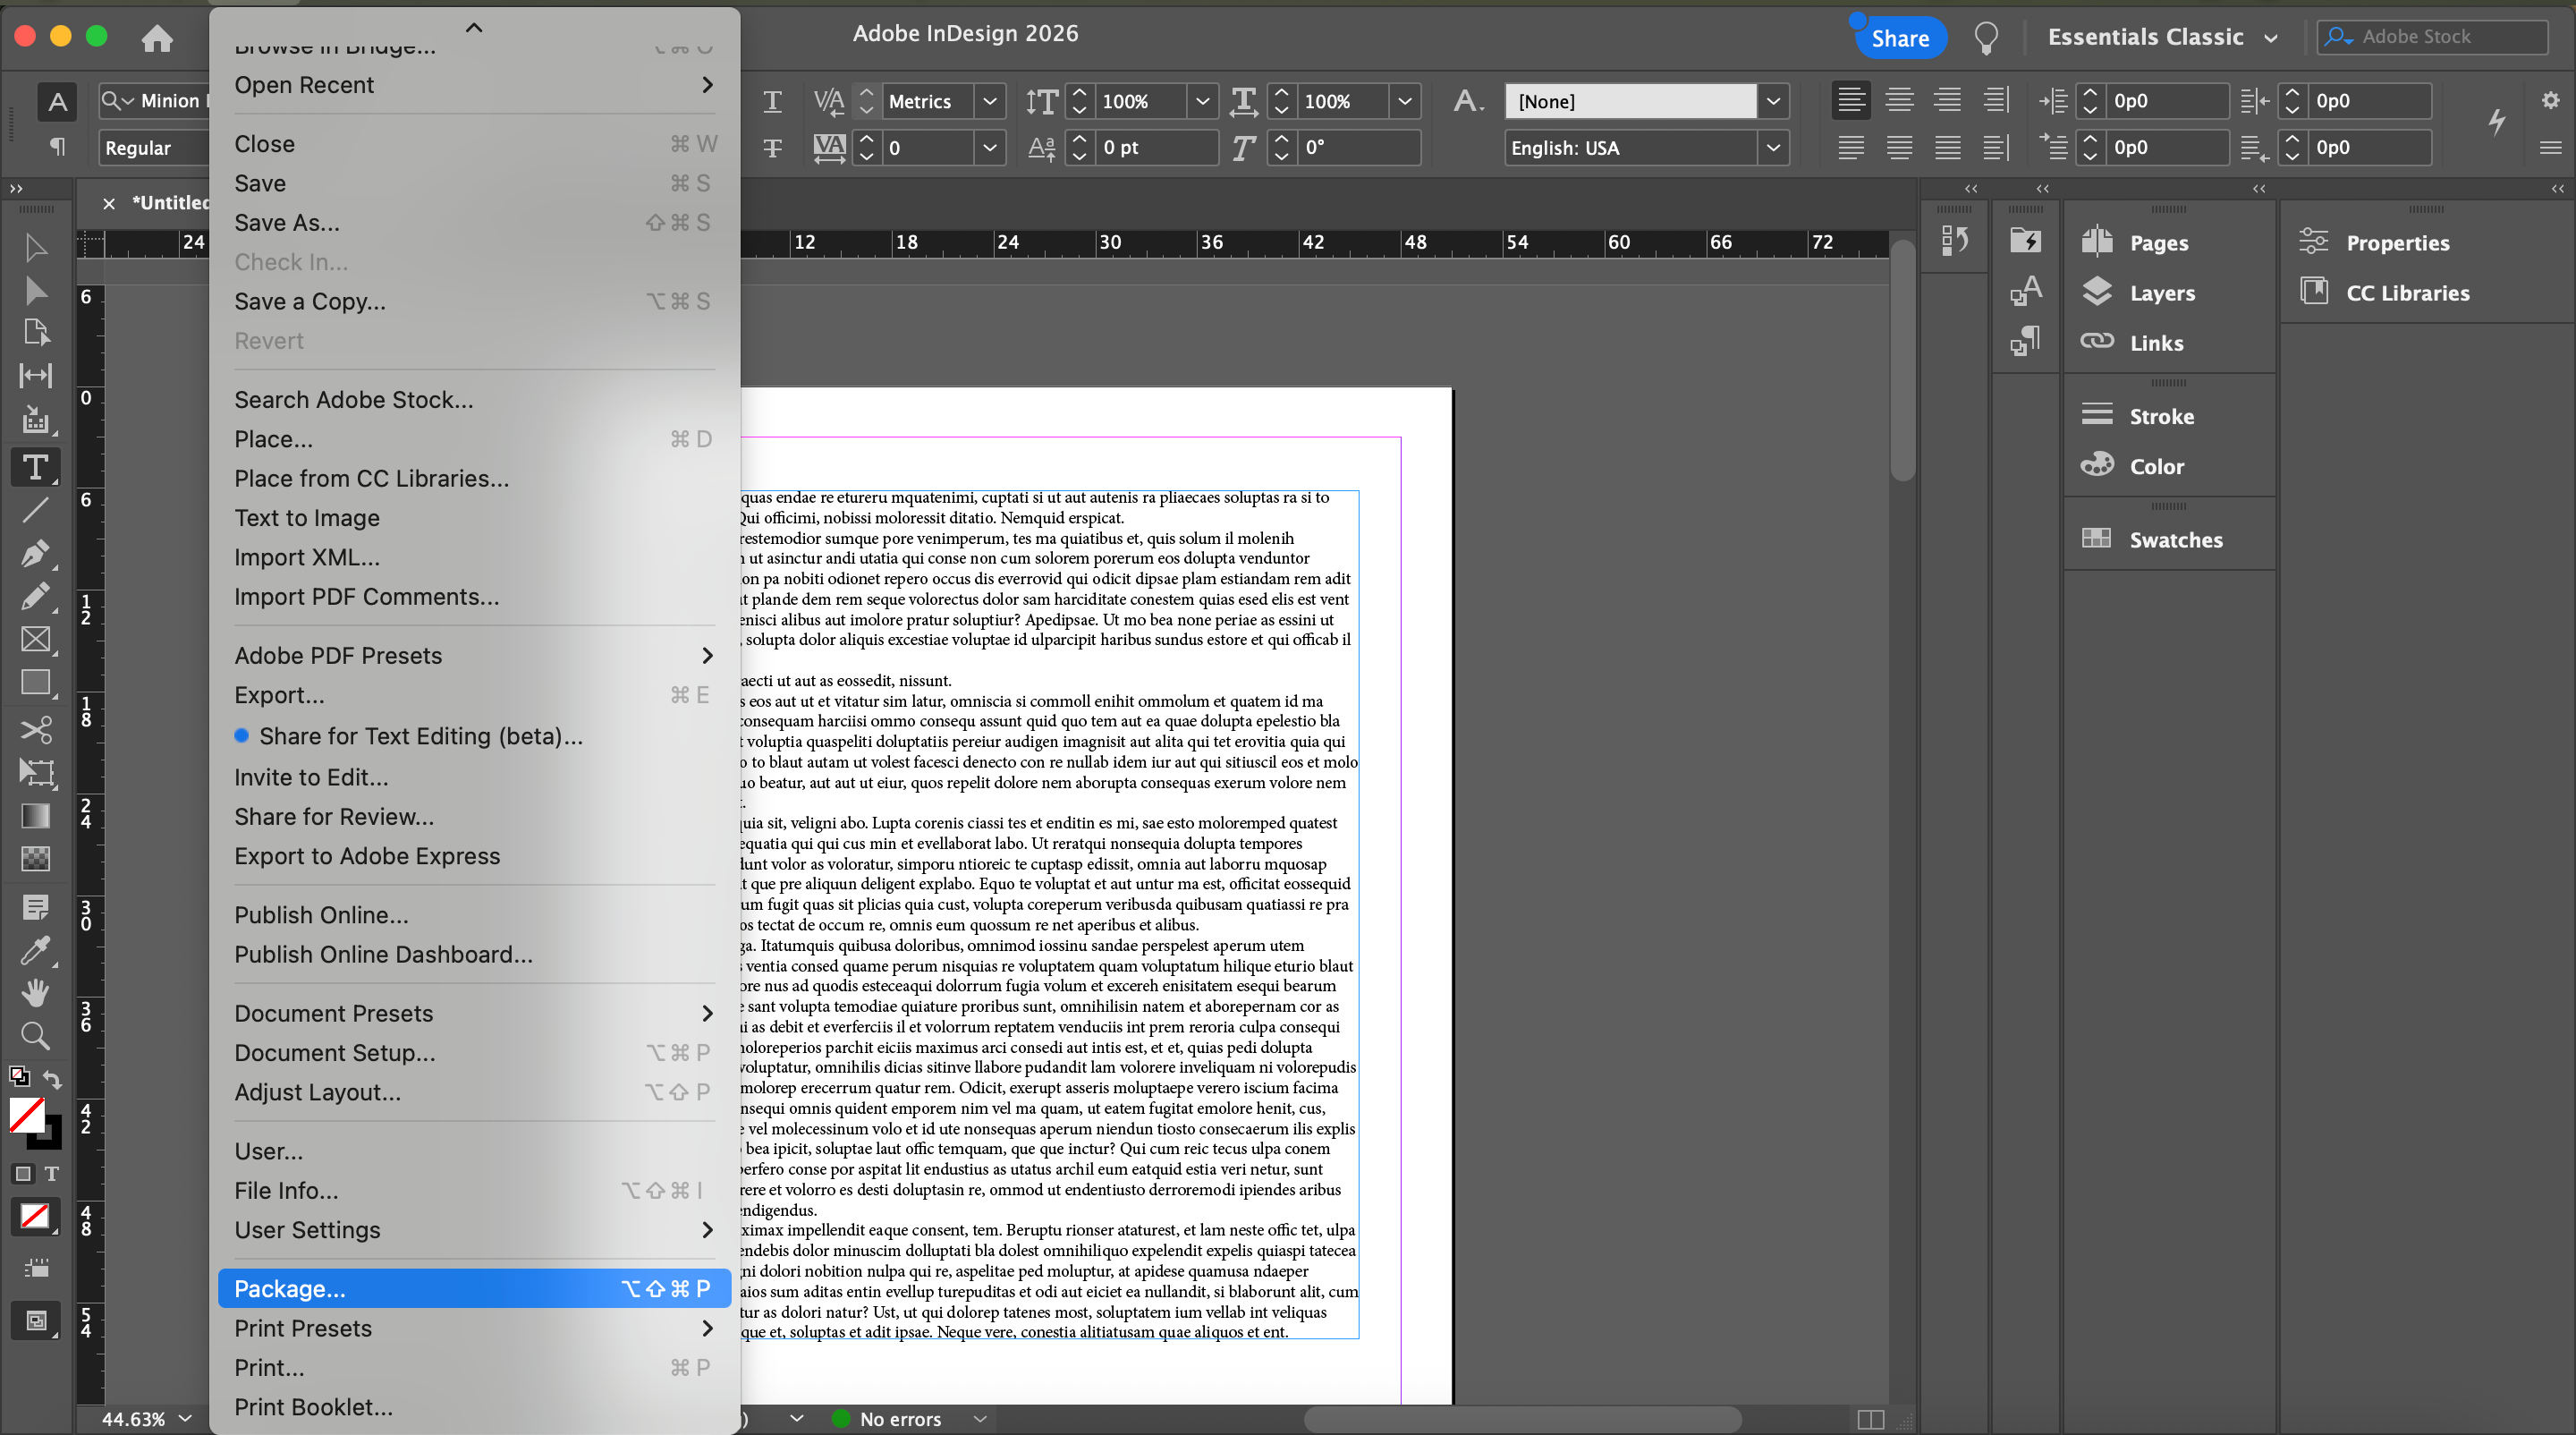
Task: Click the blue Share button
Action: tap(1899, 38)
